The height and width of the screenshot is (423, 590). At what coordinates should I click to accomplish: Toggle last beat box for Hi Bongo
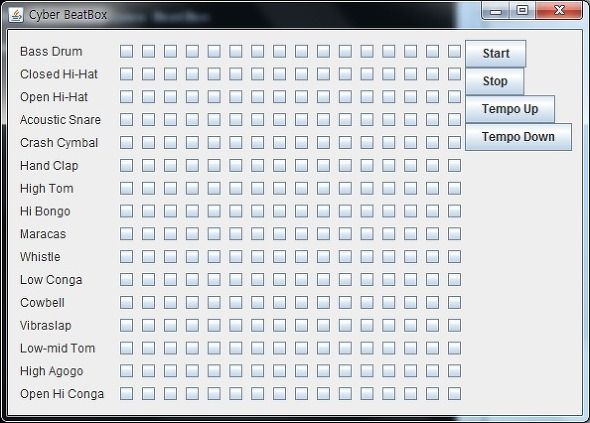pos(455,211)
